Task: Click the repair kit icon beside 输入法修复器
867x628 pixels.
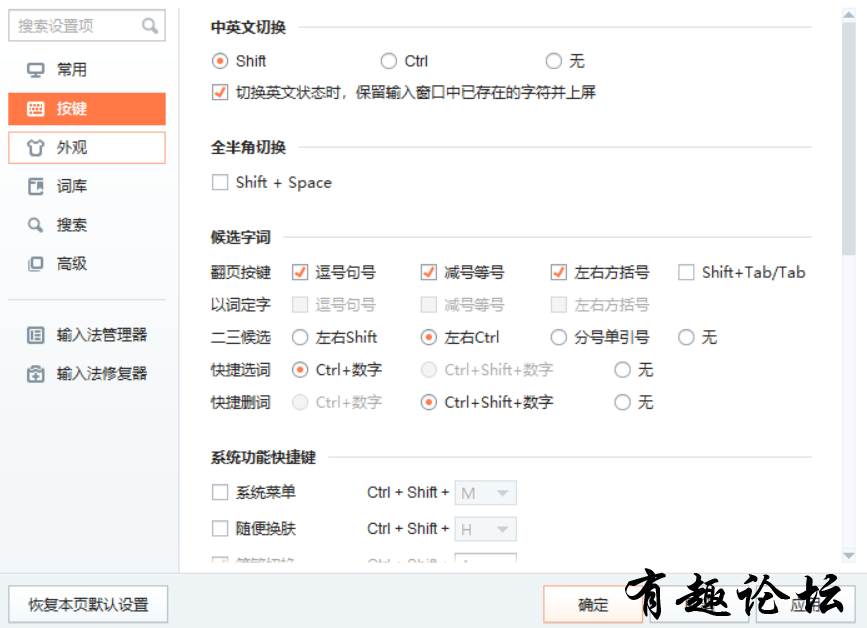Action: tap(36, 374)
